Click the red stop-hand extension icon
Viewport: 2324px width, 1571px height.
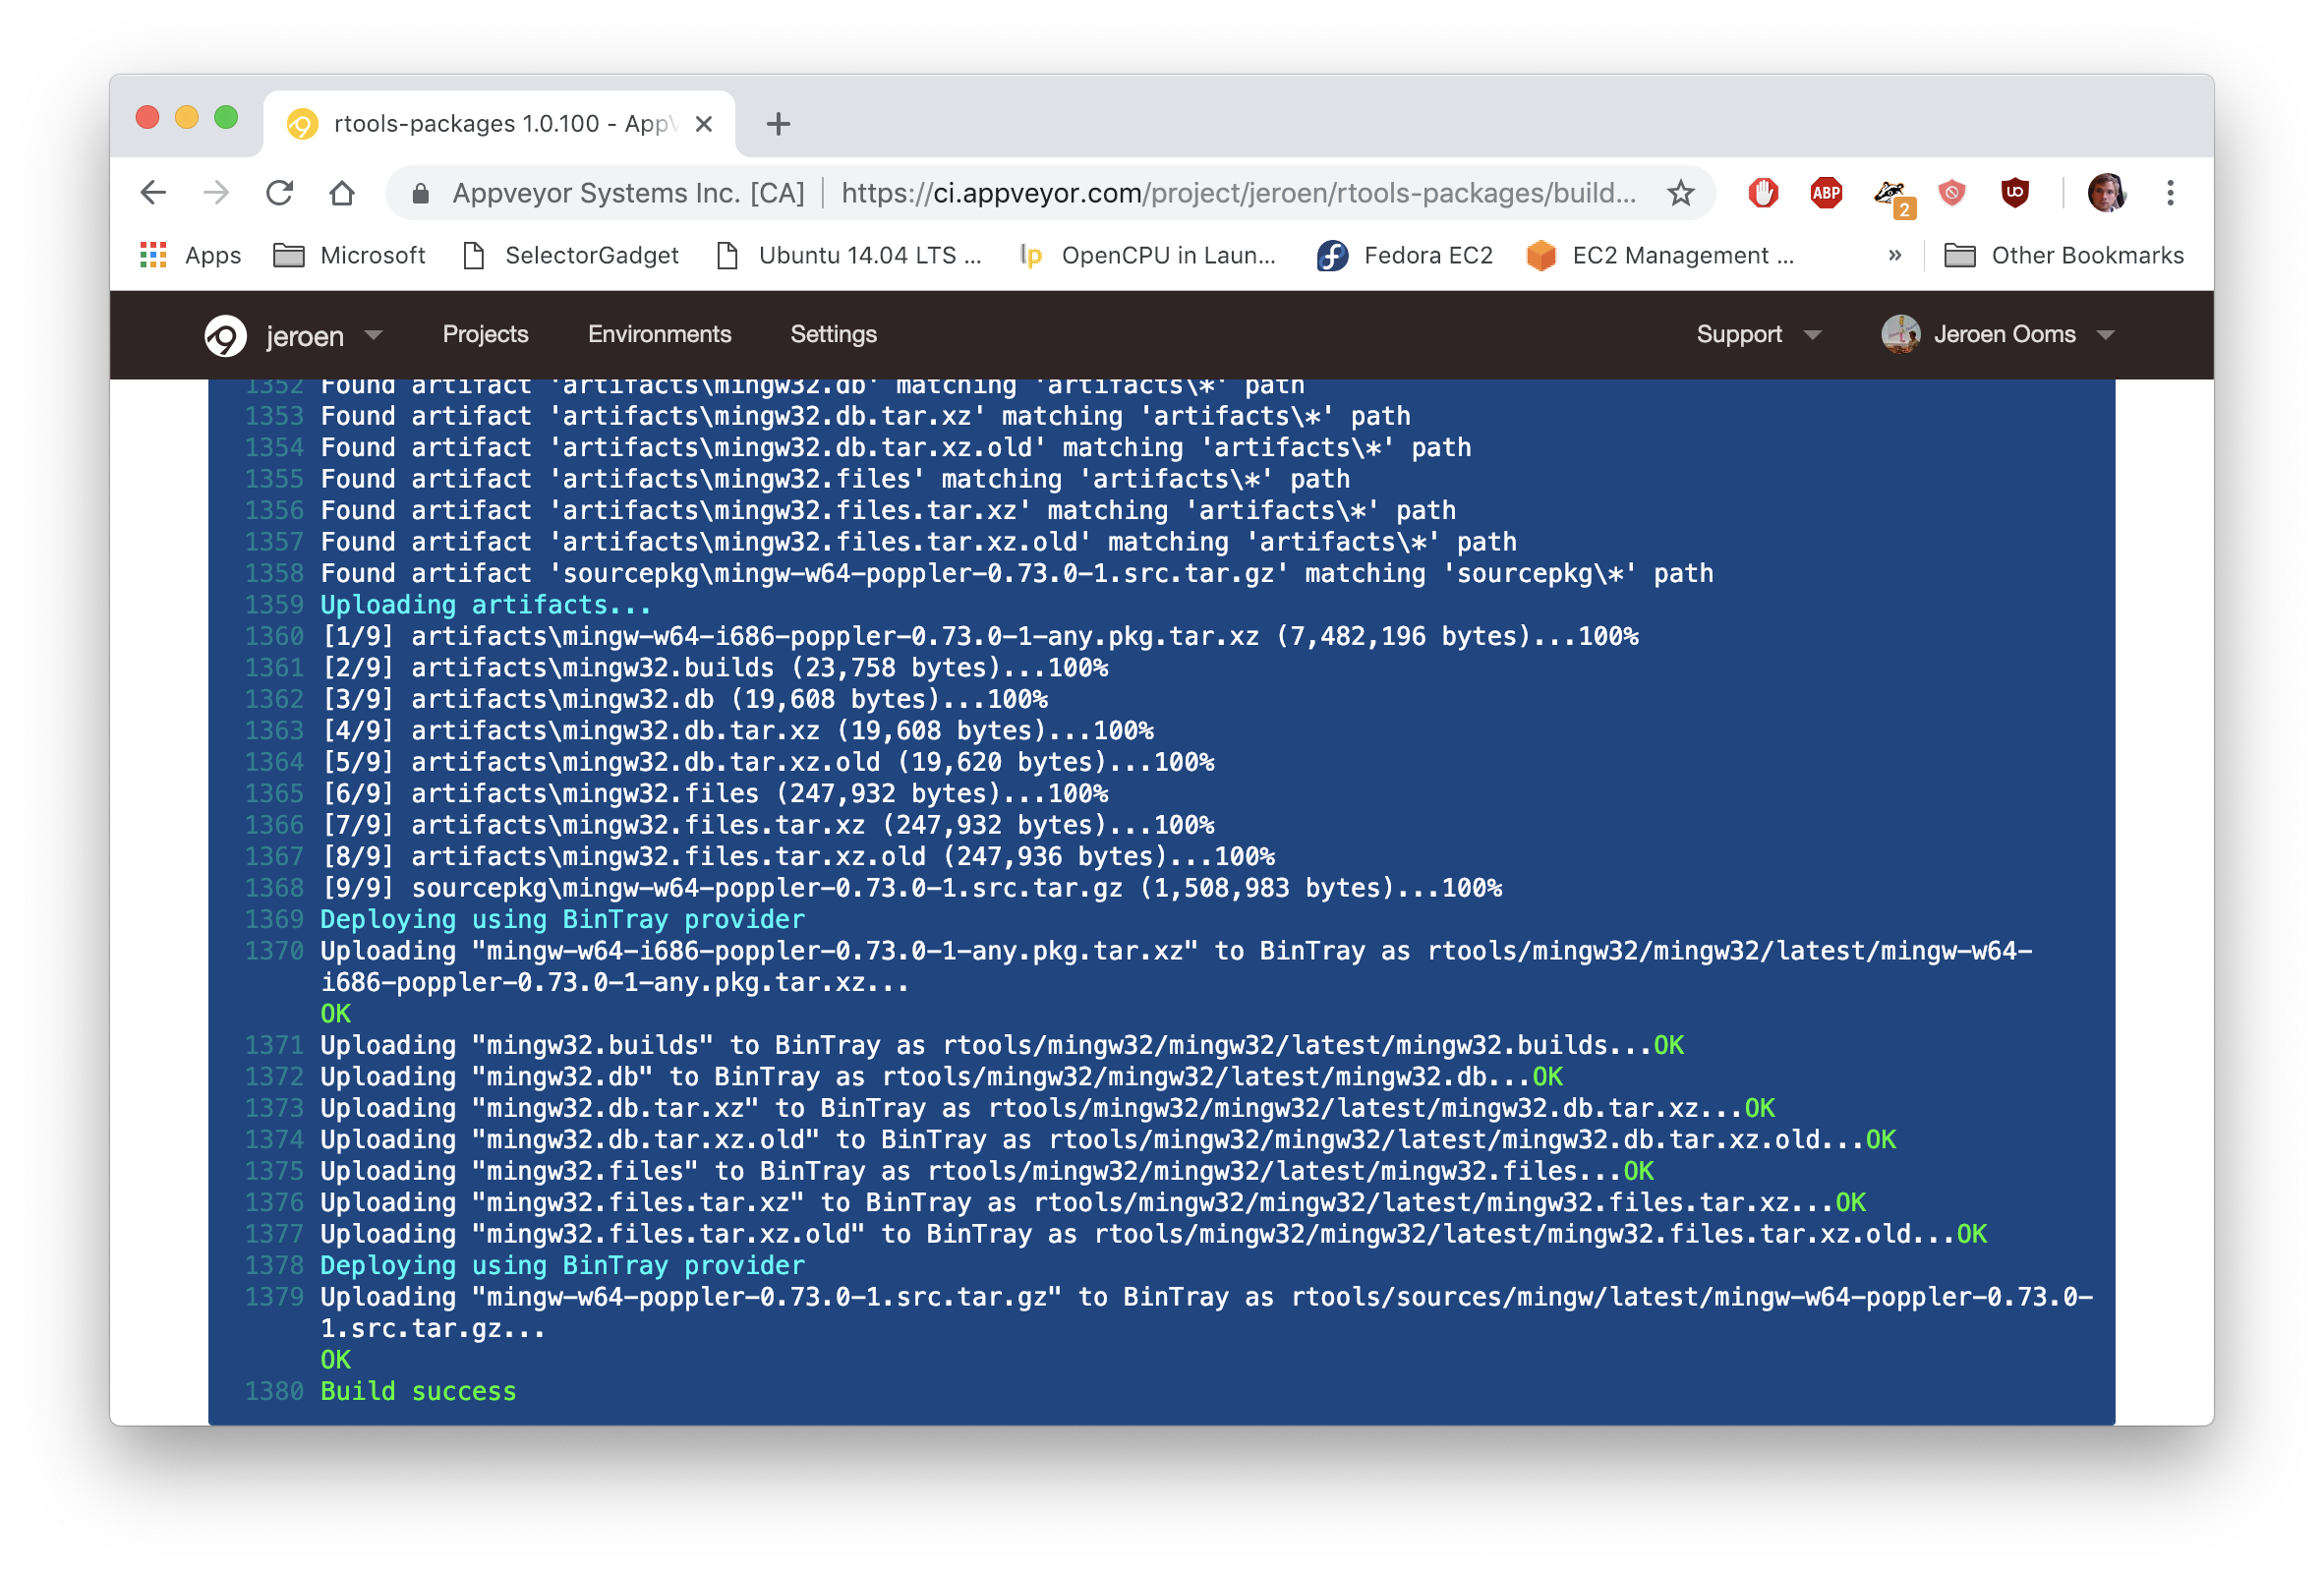coord(1763,193)
